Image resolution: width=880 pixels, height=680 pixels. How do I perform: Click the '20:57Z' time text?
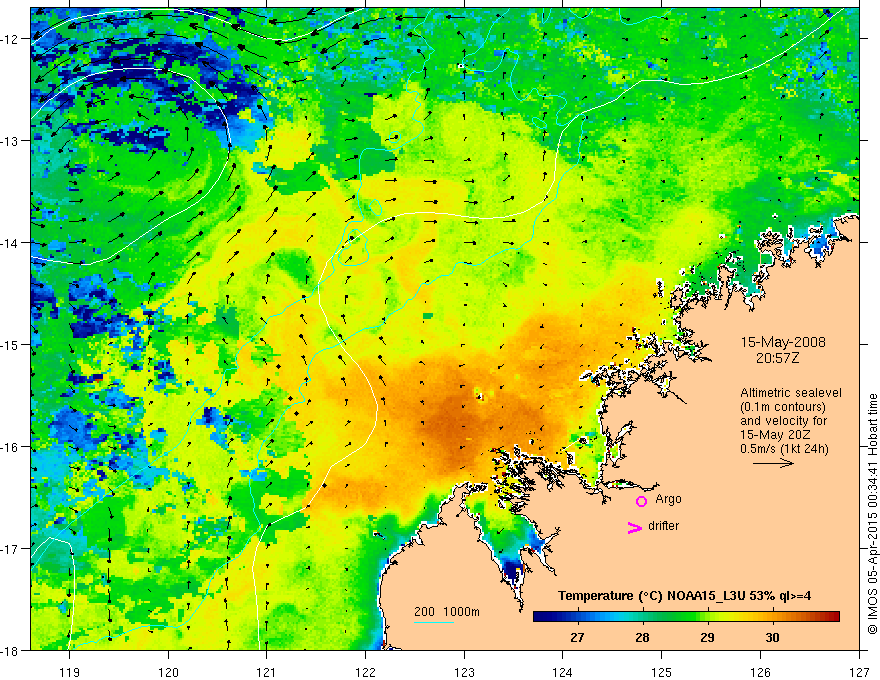point(777,358)
